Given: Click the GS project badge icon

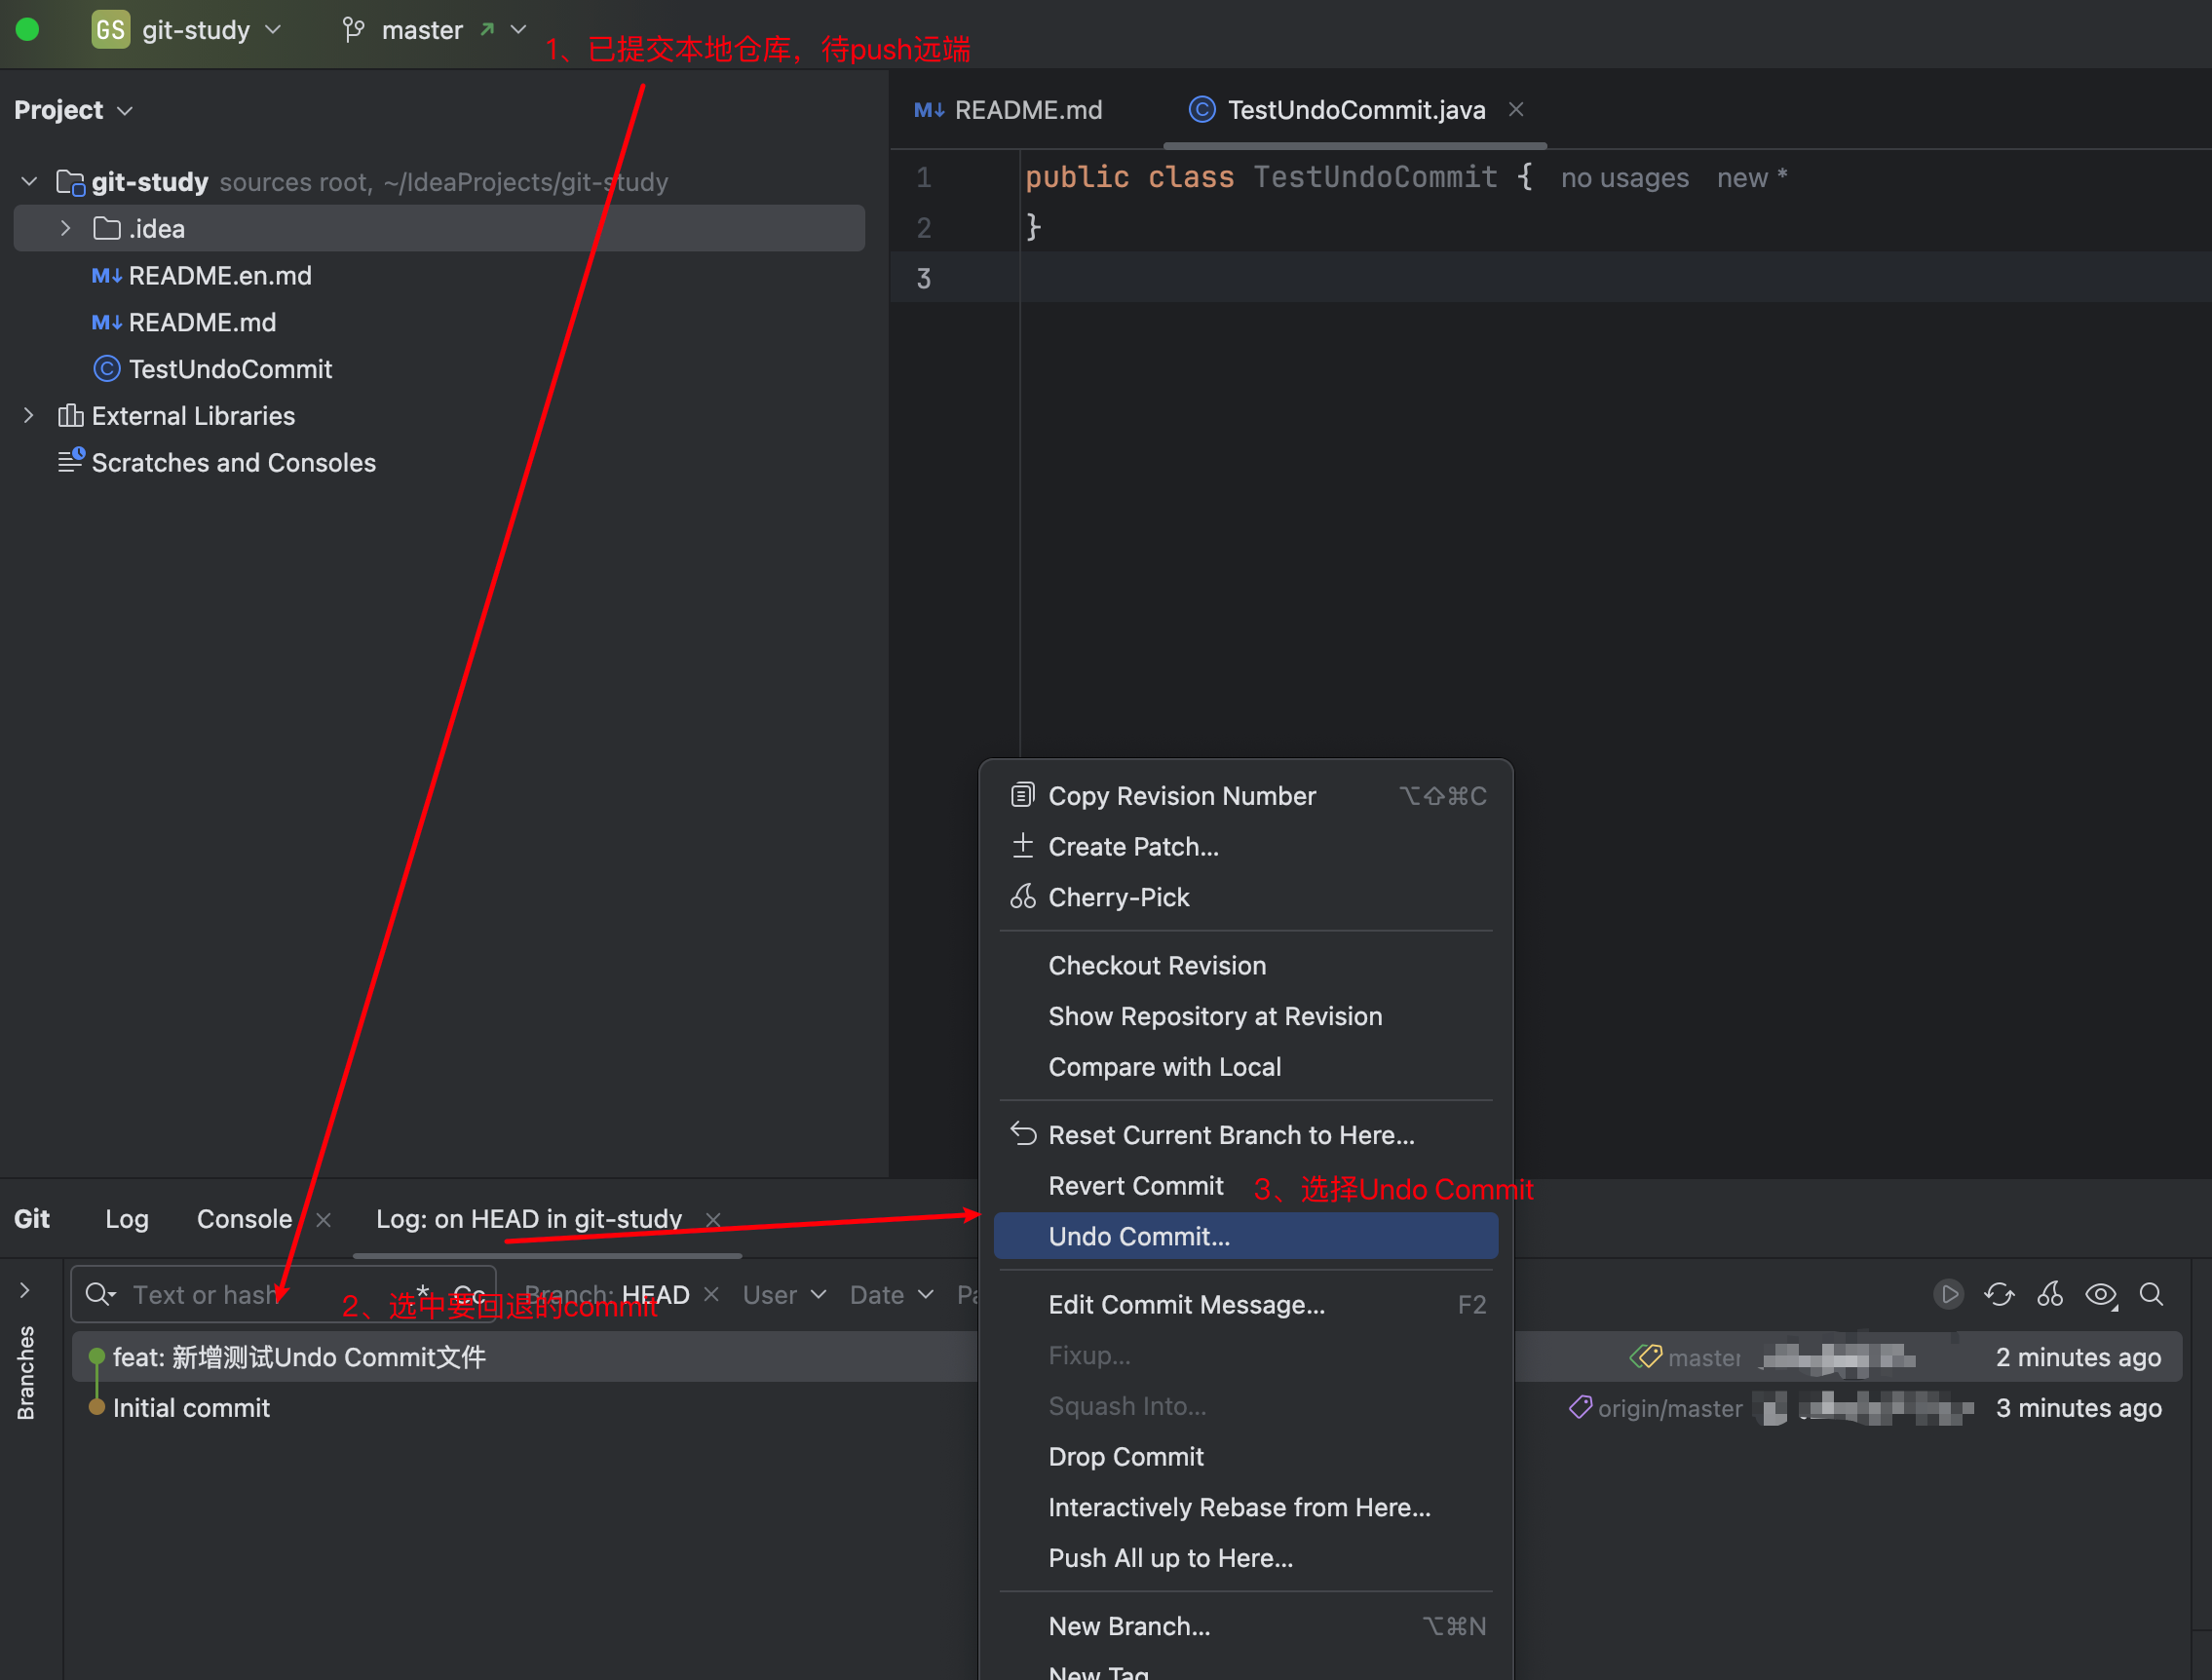Looking at the screenshot, I should point(110,30).
